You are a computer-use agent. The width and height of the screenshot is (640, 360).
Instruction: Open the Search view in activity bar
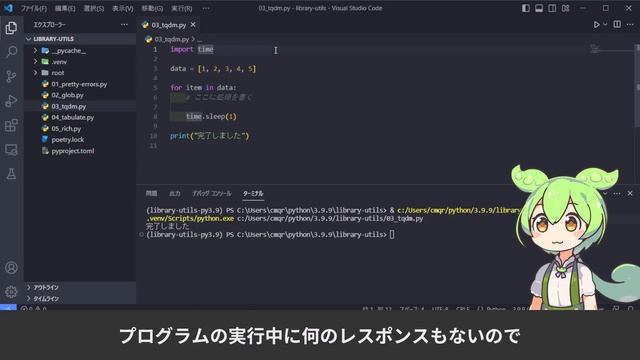click(11, 52)
